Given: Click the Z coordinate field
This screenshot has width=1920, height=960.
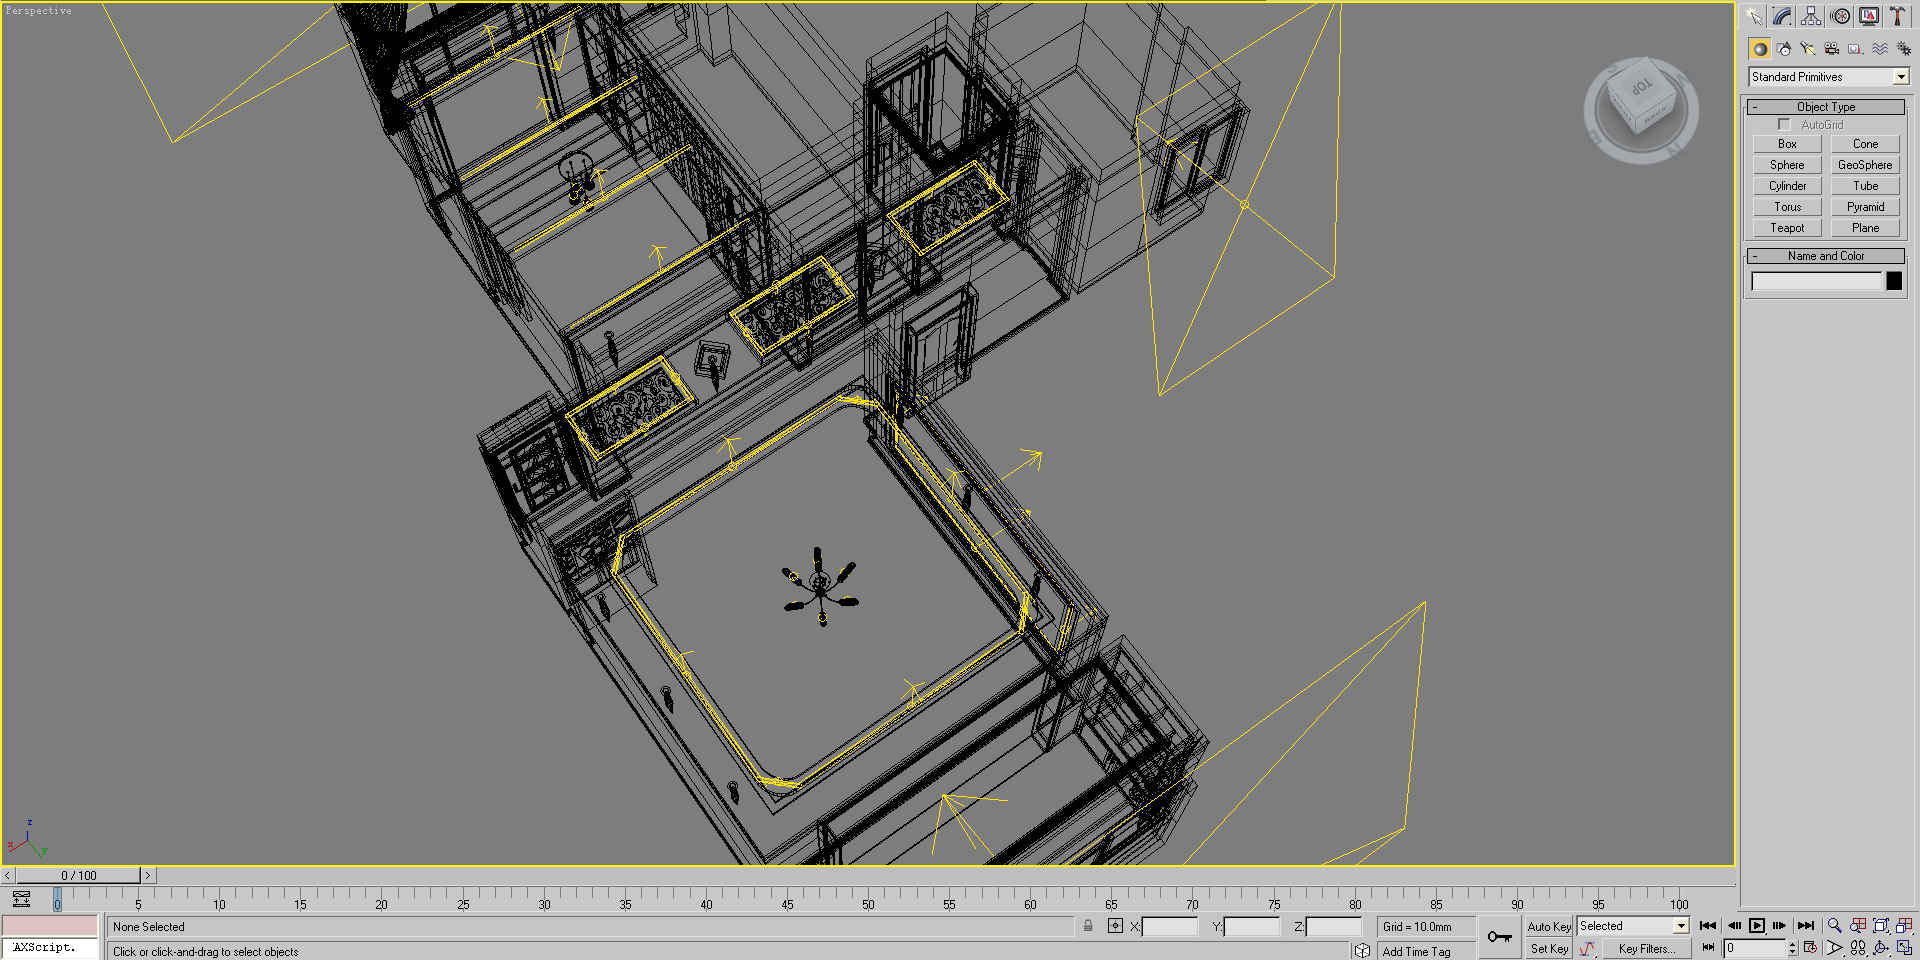Looking at the screenshot, I should pos(1334,927).
